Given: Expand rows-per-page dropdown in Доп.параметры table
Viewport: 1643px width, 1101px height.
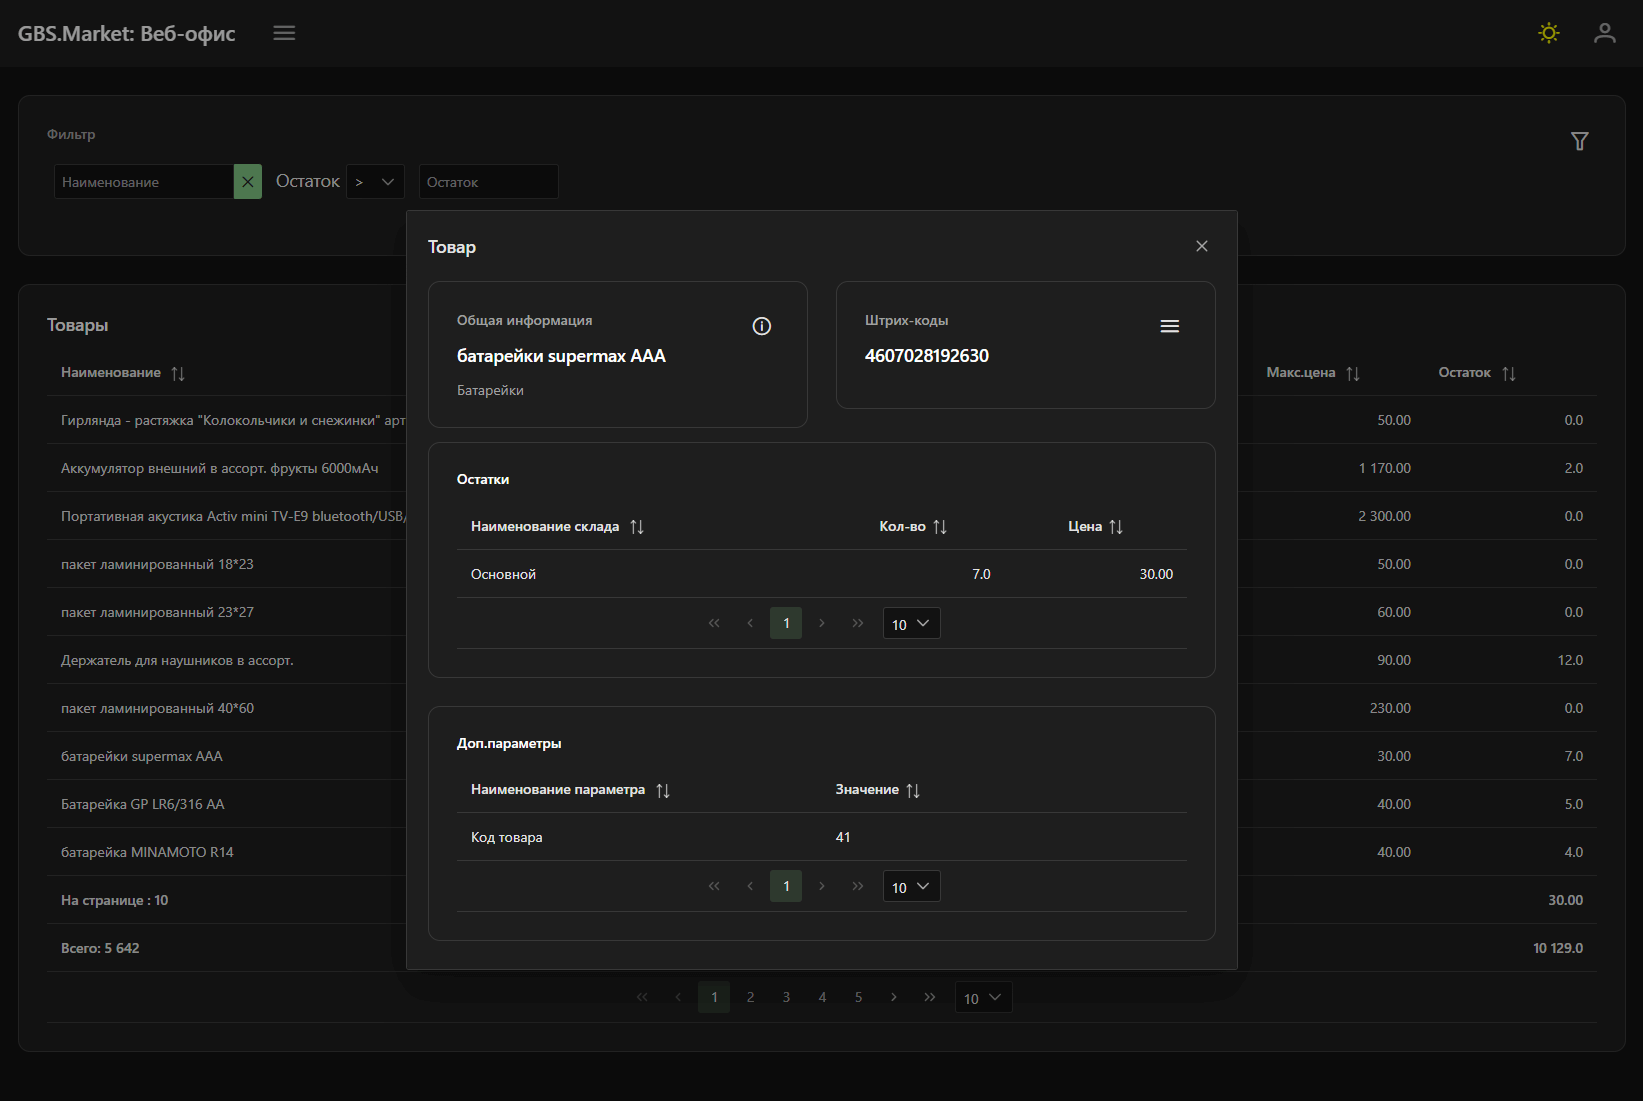Looking at the screenshot, I should pos(911,887).
